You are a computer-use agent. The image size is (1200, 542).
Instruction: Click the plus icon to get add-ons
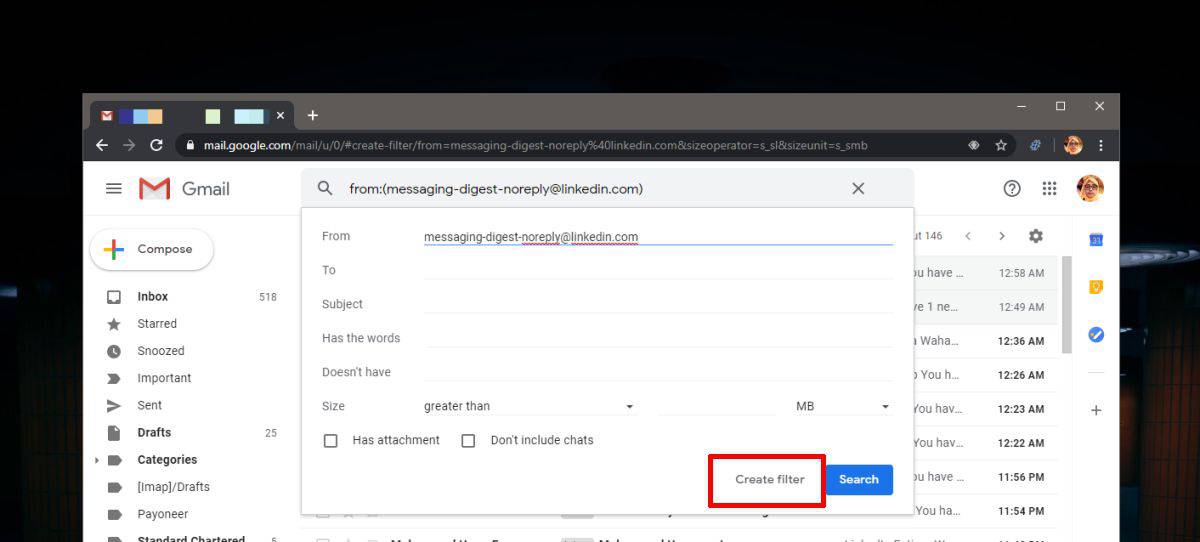pyautogui.click(x=1096, y=410)
